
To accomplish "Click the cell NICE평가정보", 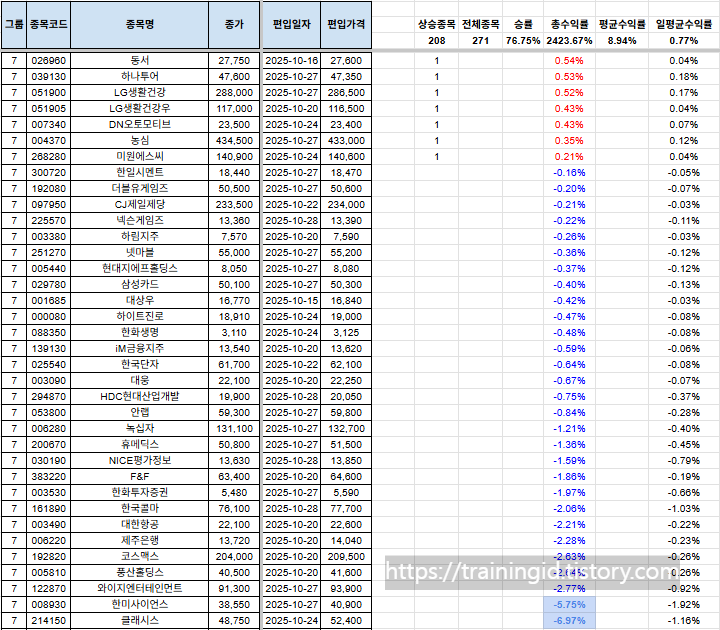I will pyautogui.click(x=140, y=461).
